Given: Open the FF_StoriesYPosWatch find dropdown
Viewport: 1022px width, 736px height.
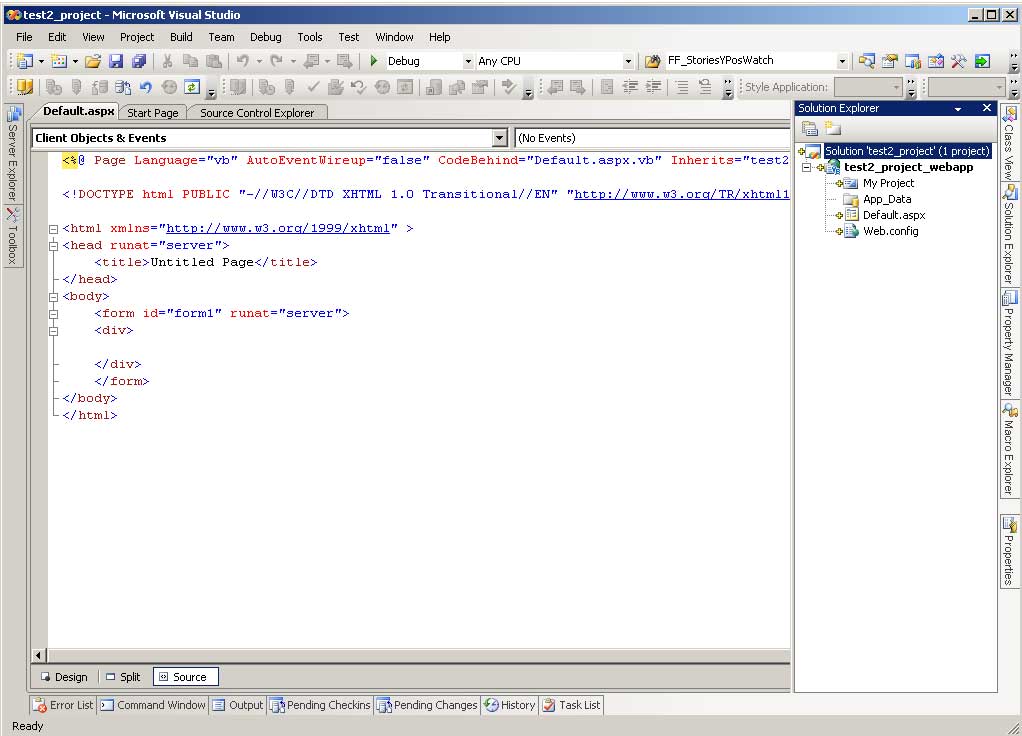Looking at the screenshot, I should click(x=842, y=61).
